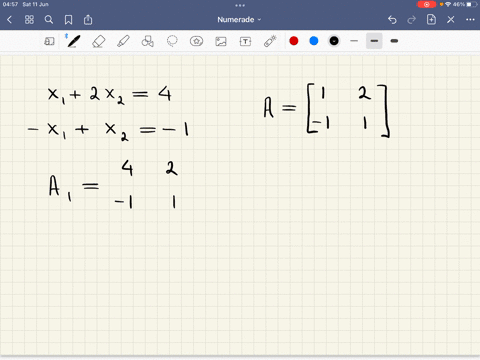The image size is (480, 360).
Task: Select the thin stroke width
Action: coord(354,41)
